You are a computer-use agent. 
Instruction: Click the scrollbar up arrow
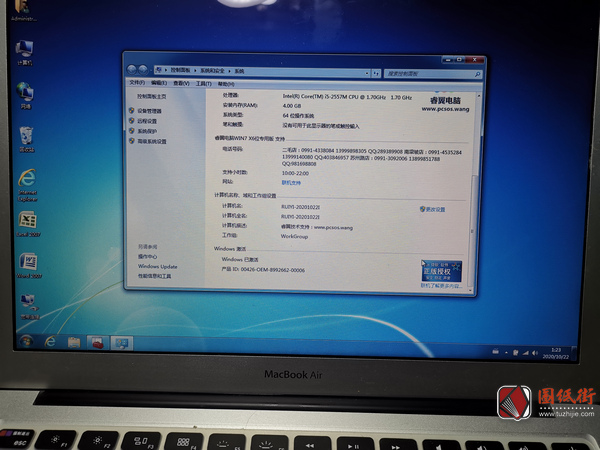[x=479, y=95]
